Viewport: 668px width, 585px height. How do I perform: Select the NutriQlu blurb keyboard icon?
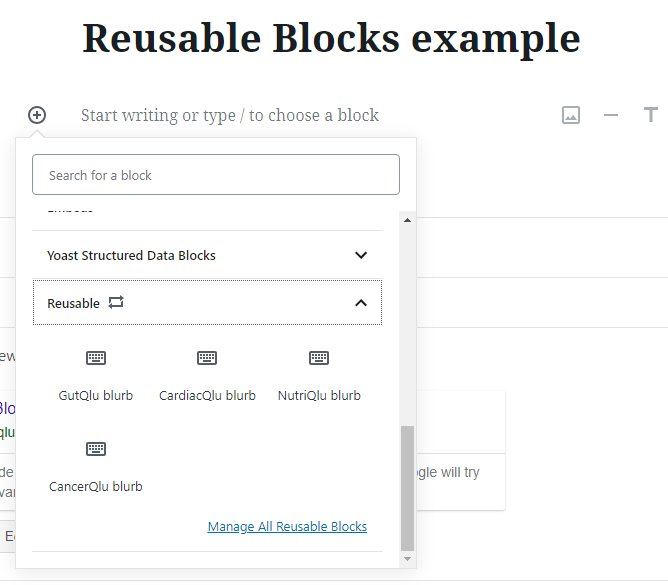(x=319, y=358)
